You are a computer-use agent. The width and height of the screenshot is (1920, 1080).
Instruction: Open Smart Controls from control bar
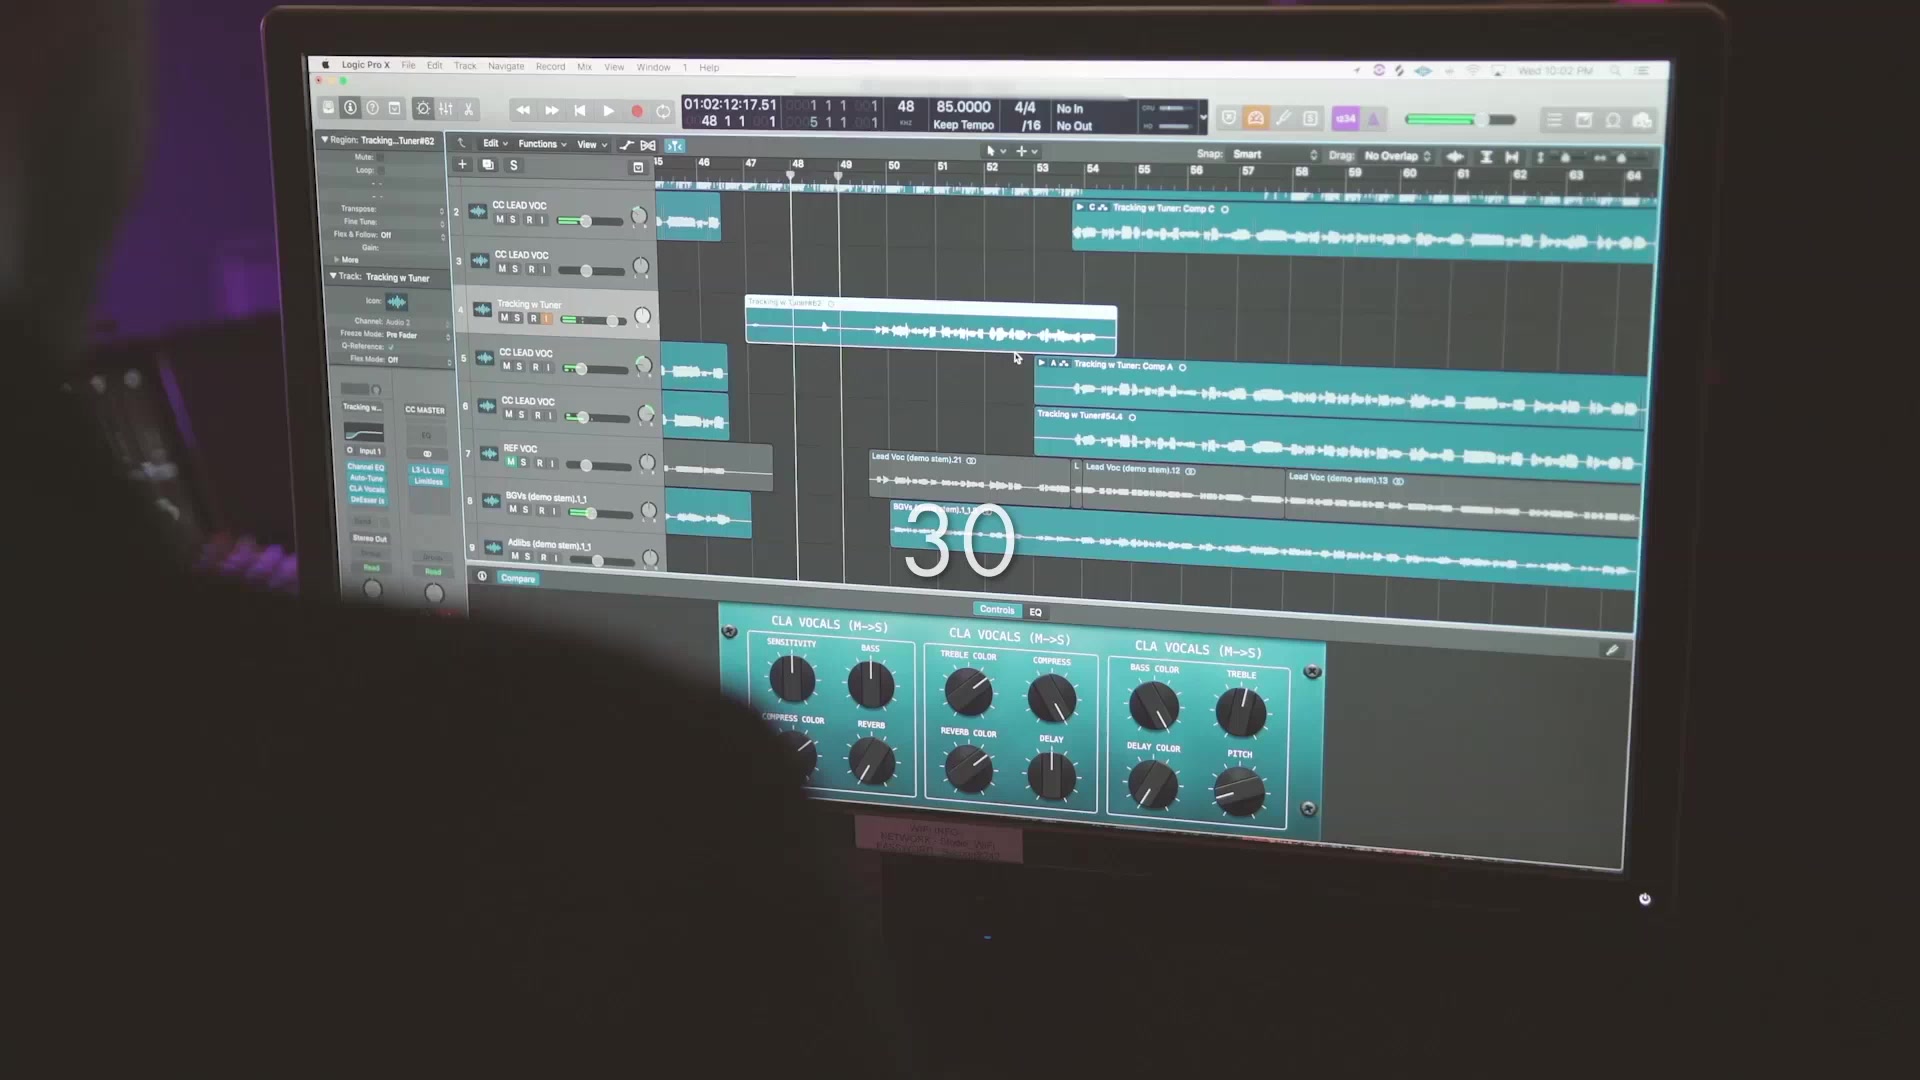pos(423,109)
